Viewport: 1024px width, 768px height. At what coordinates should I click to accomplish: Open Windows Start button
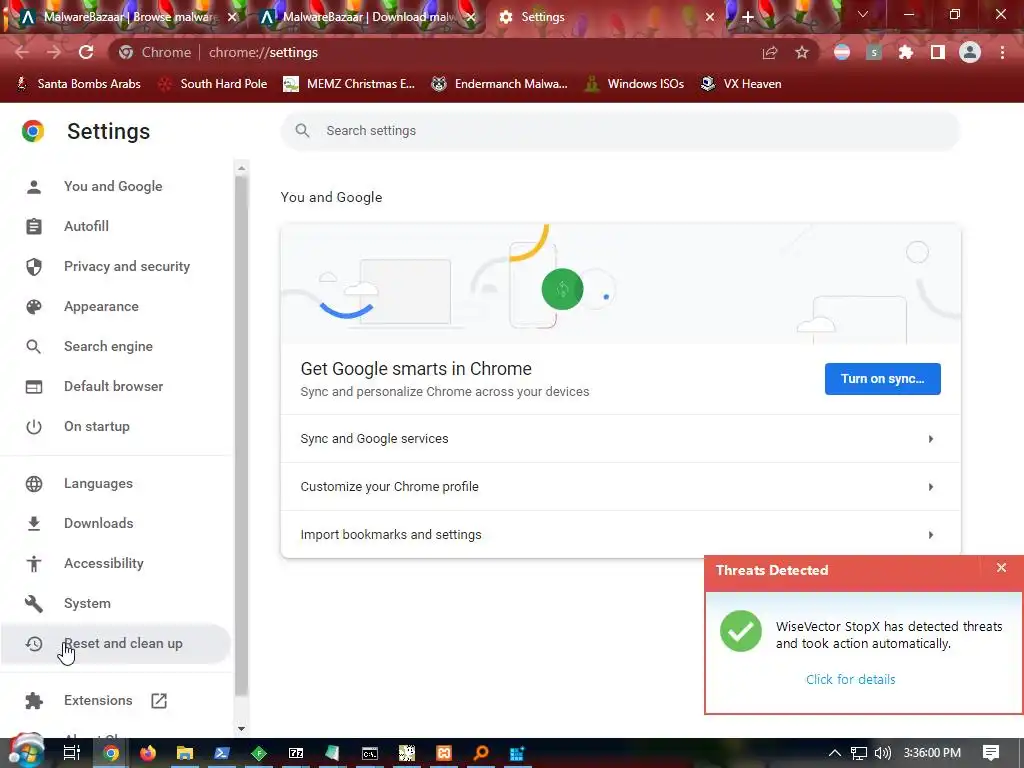pyautogui.click(x=25, y=752)
